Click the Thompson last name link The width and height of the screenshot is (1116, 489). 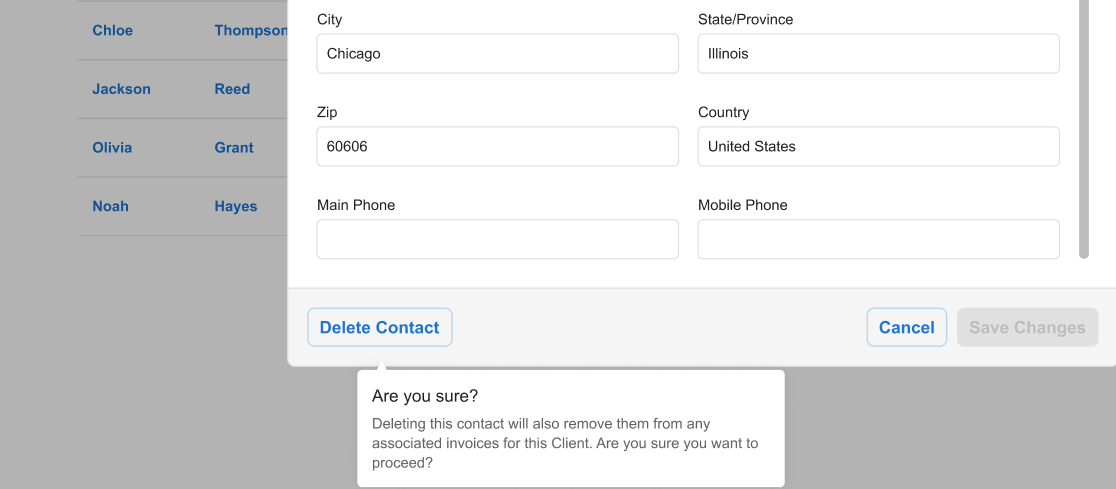[250, 30]
